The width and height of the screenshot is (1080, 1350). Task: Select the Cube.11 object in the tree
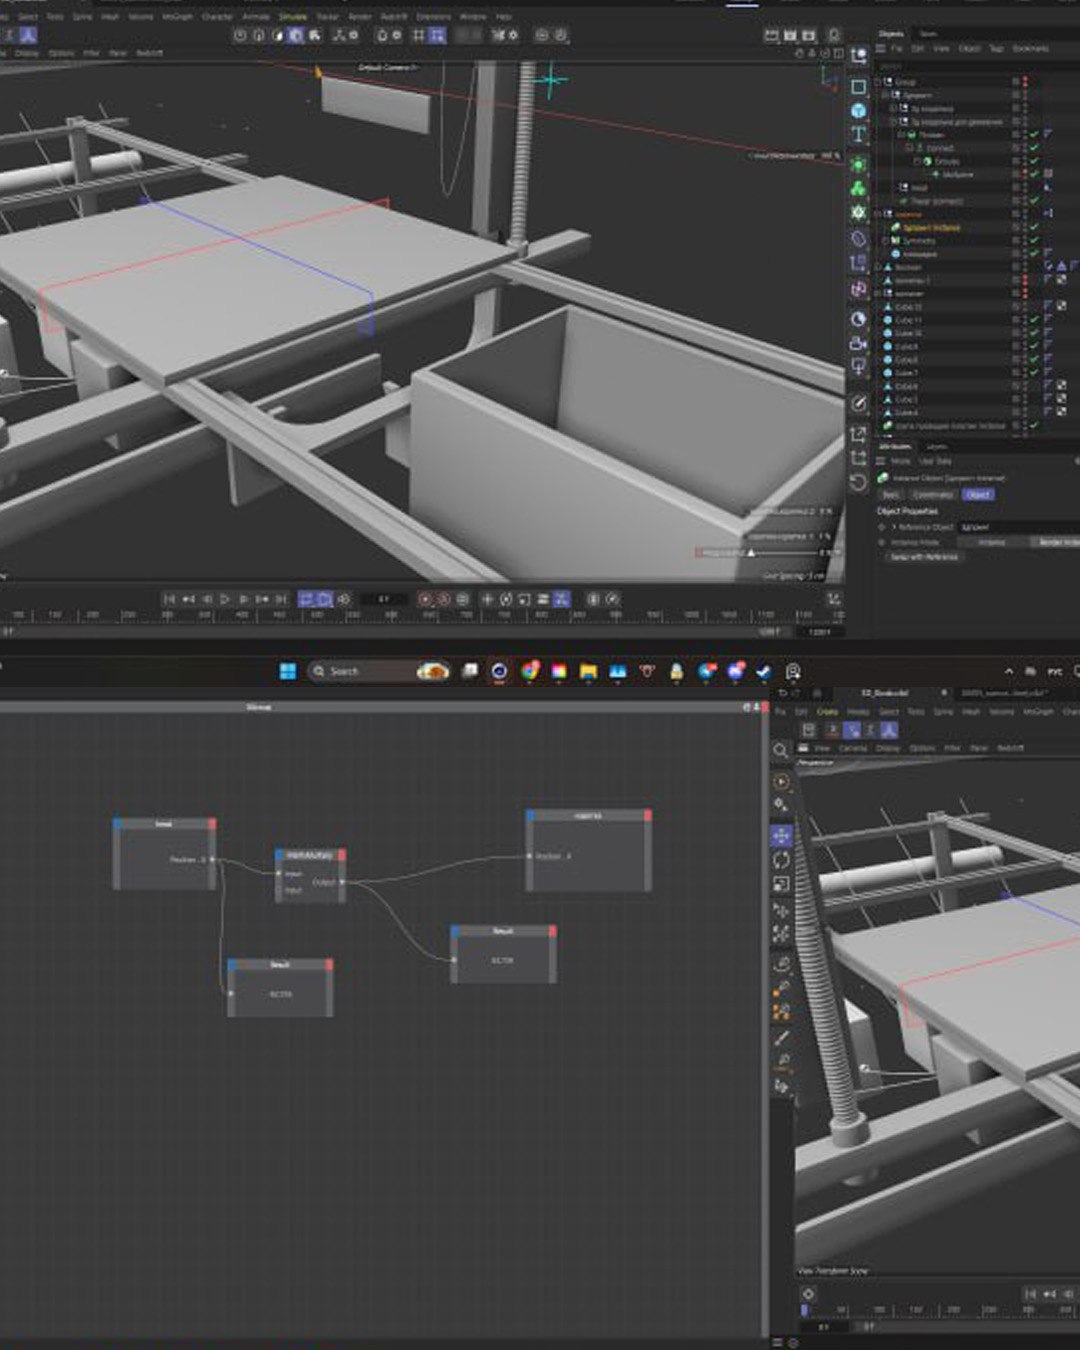point(908,320)
